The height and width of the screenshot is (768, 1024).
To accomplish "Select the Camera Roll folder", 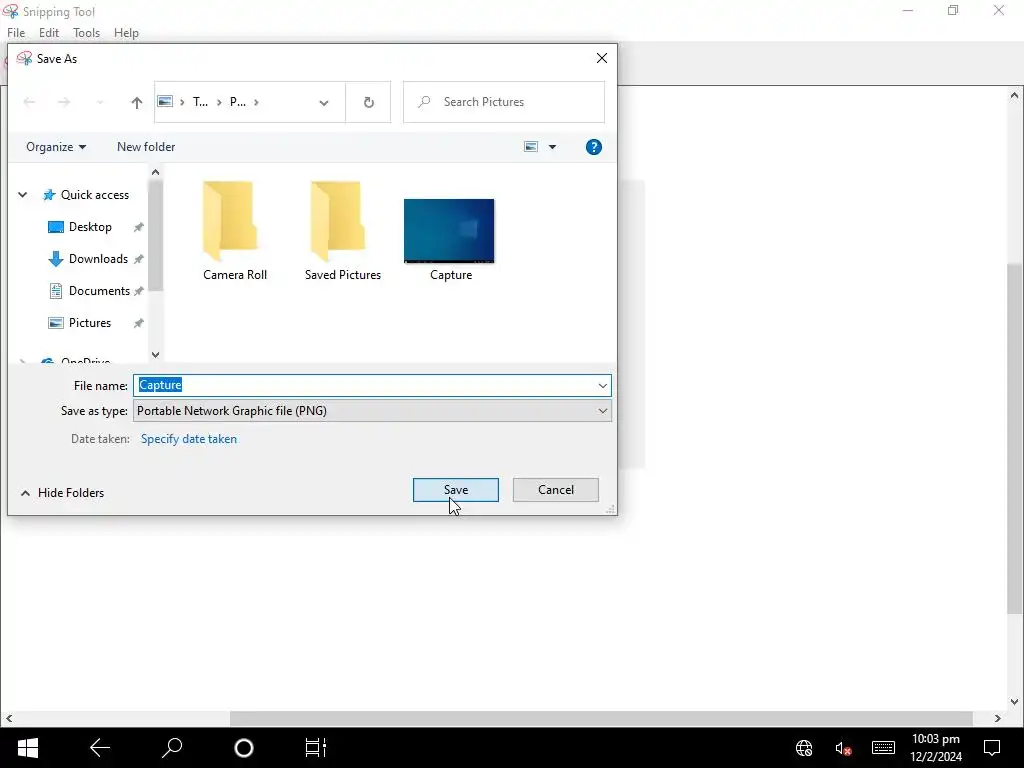I will pyautogui.click(x=234, y=231).
